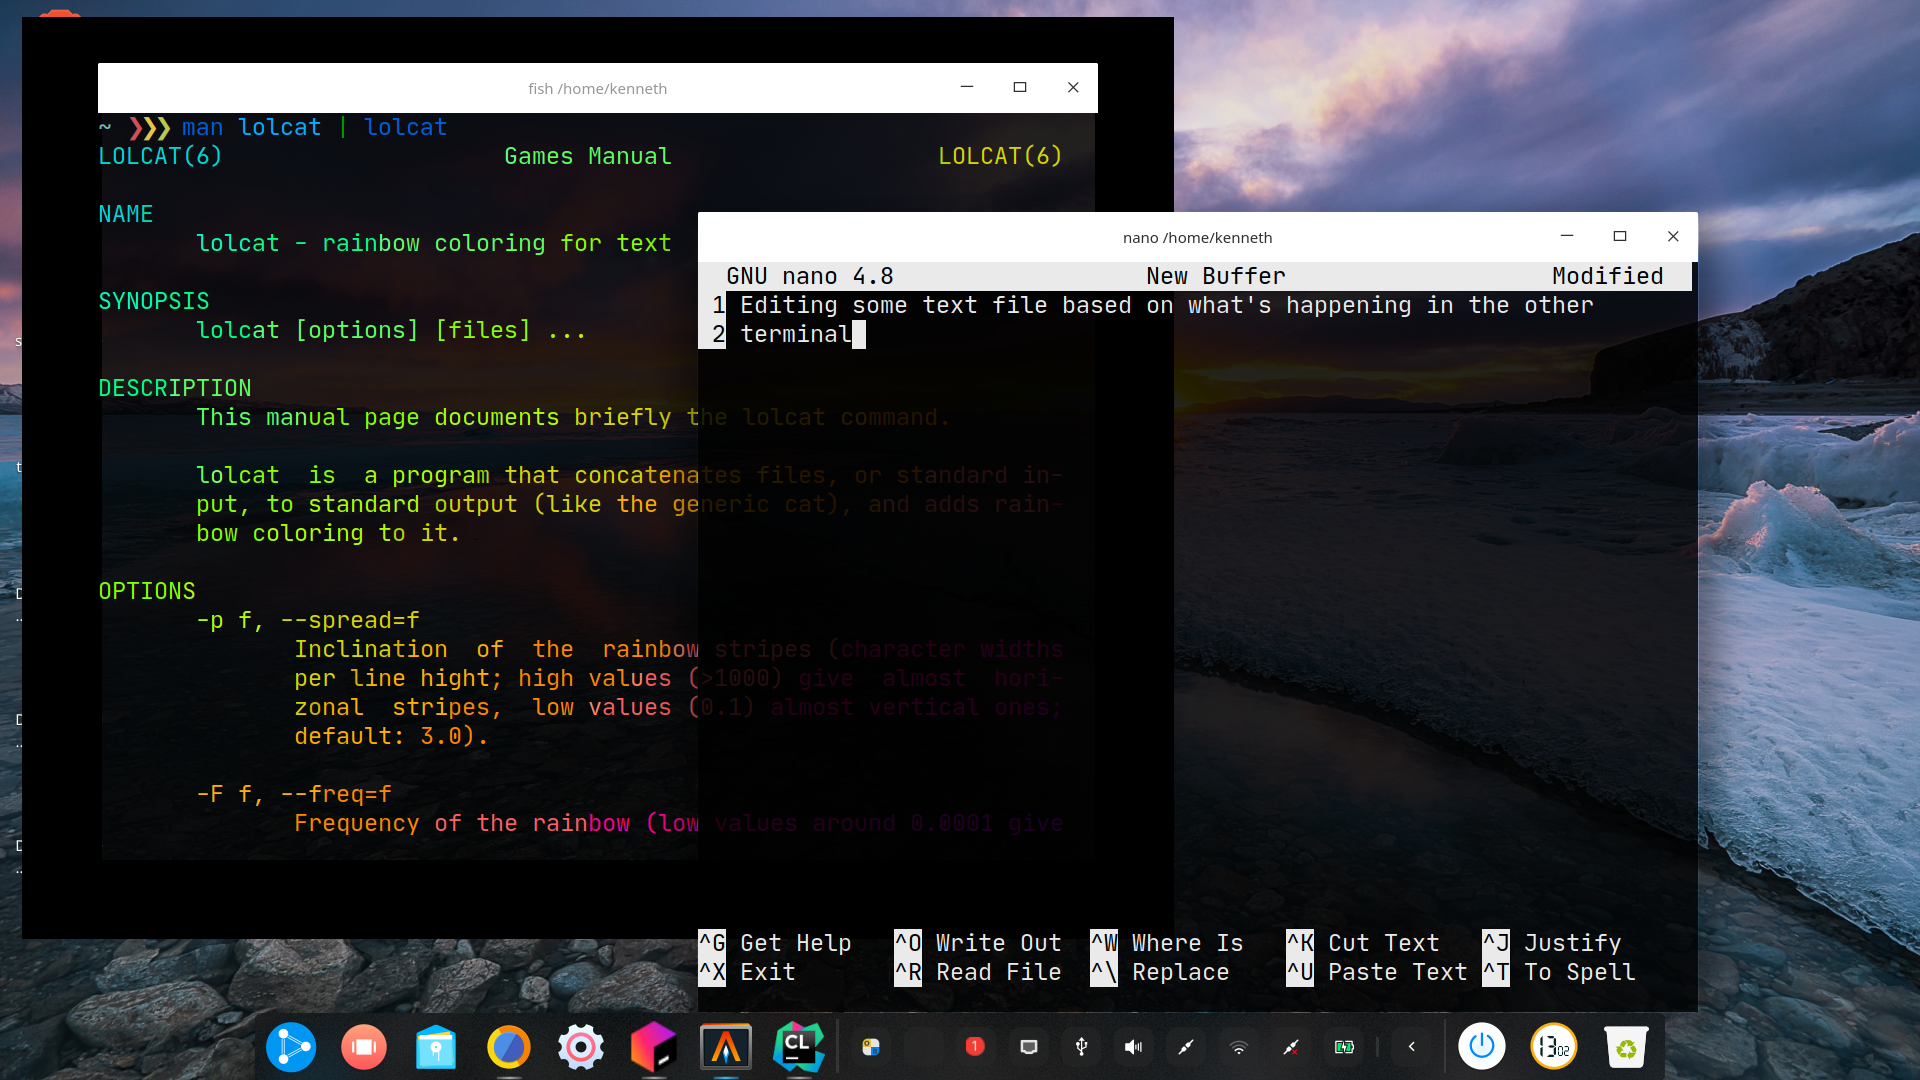Image resolution: width=1920 pixels, height=1080 pixels.
Task: Toggle Wi-Fi from the system tray
Action: (x=1239, y=1047)
